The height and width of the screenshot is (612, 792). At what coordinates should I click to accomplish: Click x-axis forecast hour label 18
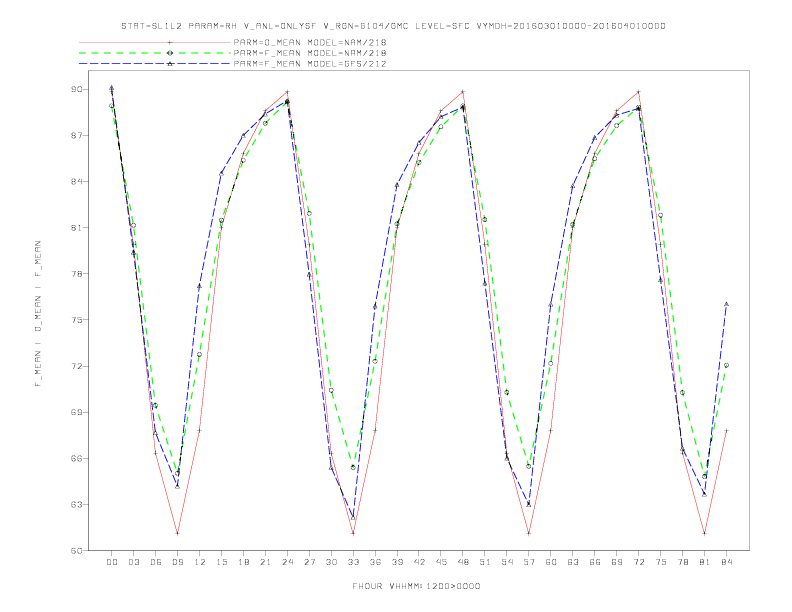click(x=243, y=562)
